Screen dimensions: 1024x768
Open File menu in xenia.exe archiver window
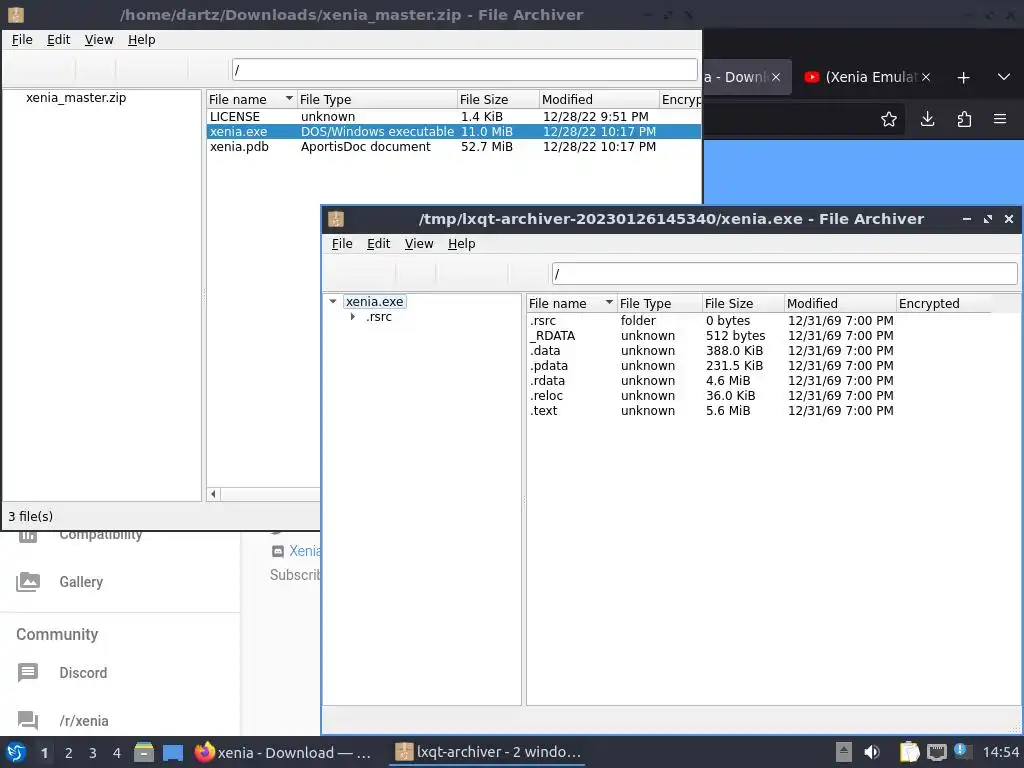[x=342, y=244]
